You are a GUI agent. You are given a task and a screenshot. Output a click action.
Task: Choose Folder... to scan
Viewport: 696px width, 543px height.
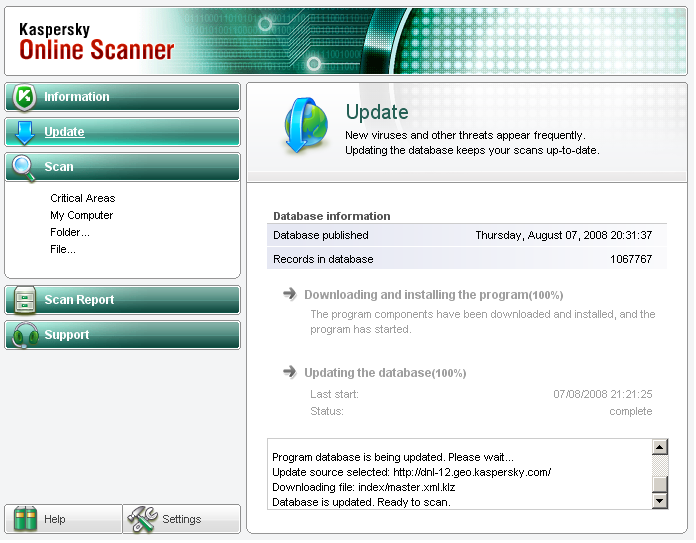(x=70, y=233)
